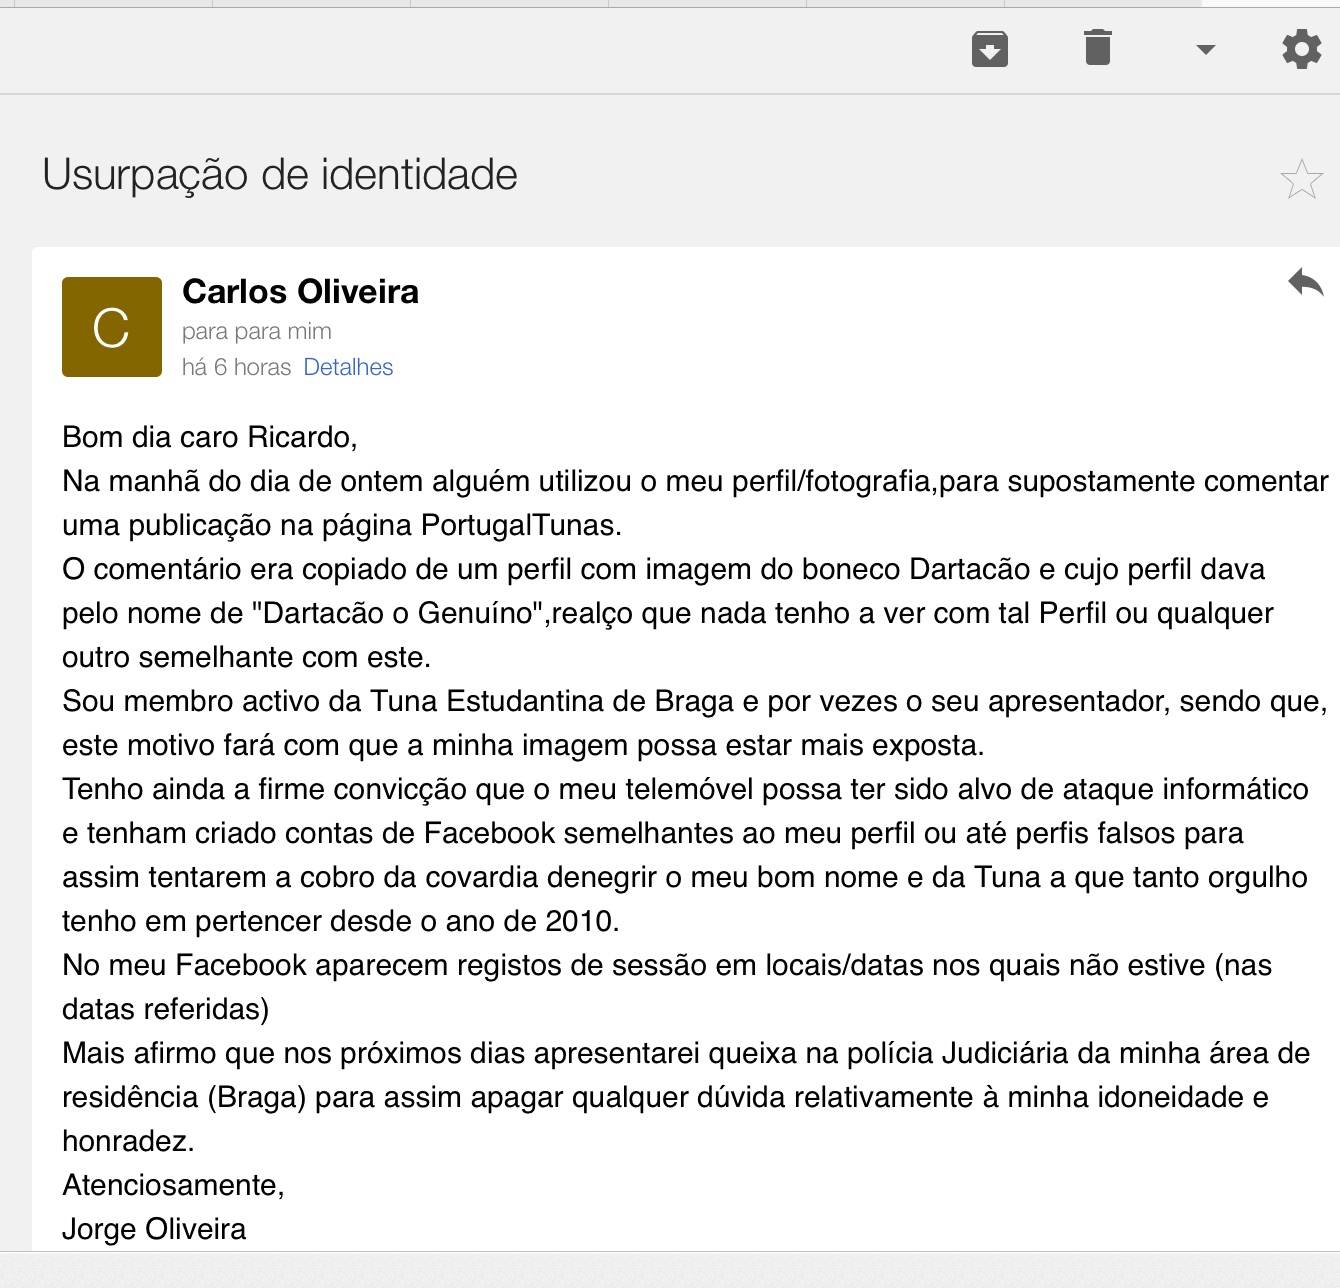The height and width of the screenshot is (1288, 1340).
Task: Click the sender name Carlos Oliveira
Action: (300, 292)
